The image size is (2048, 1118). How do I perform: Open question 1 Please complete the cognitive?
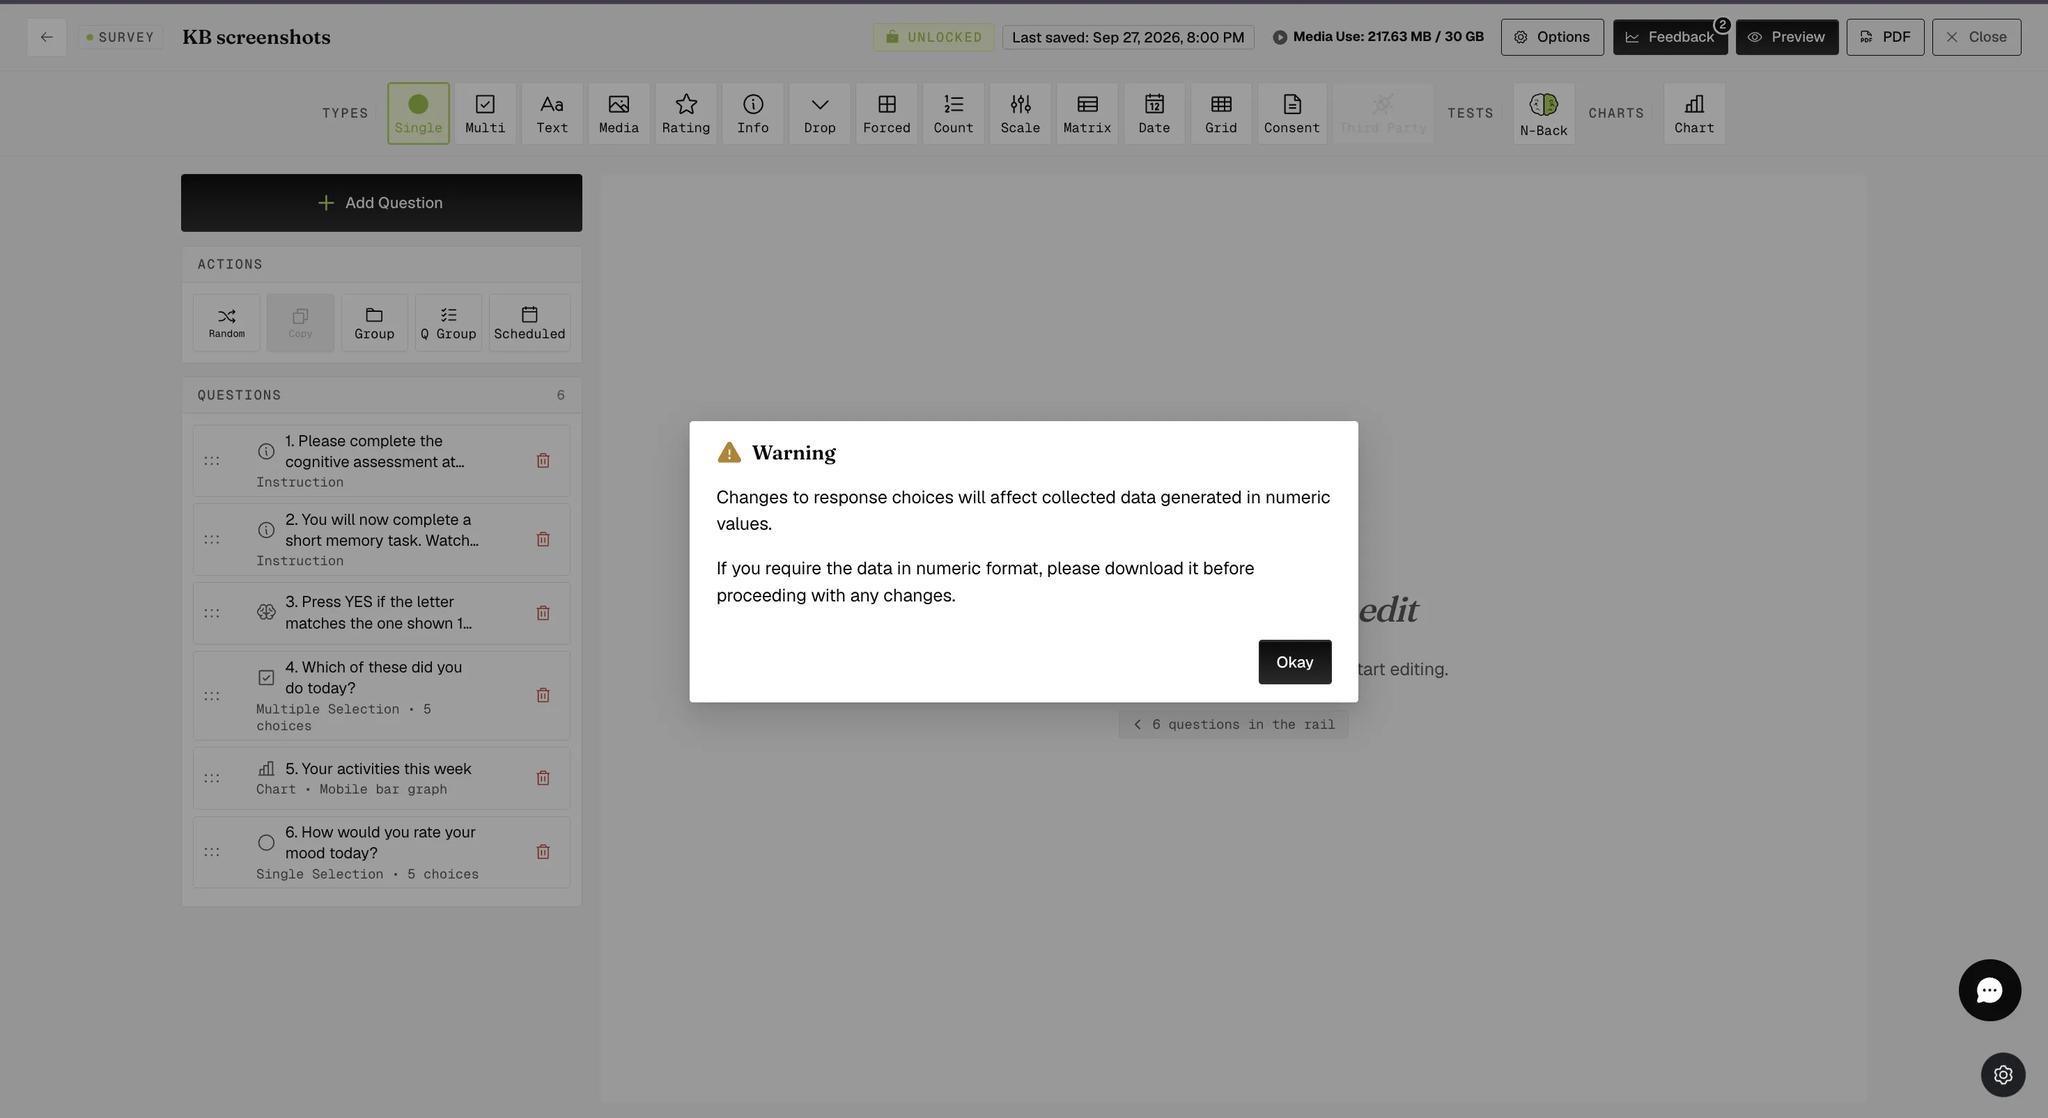click(381, 461)
